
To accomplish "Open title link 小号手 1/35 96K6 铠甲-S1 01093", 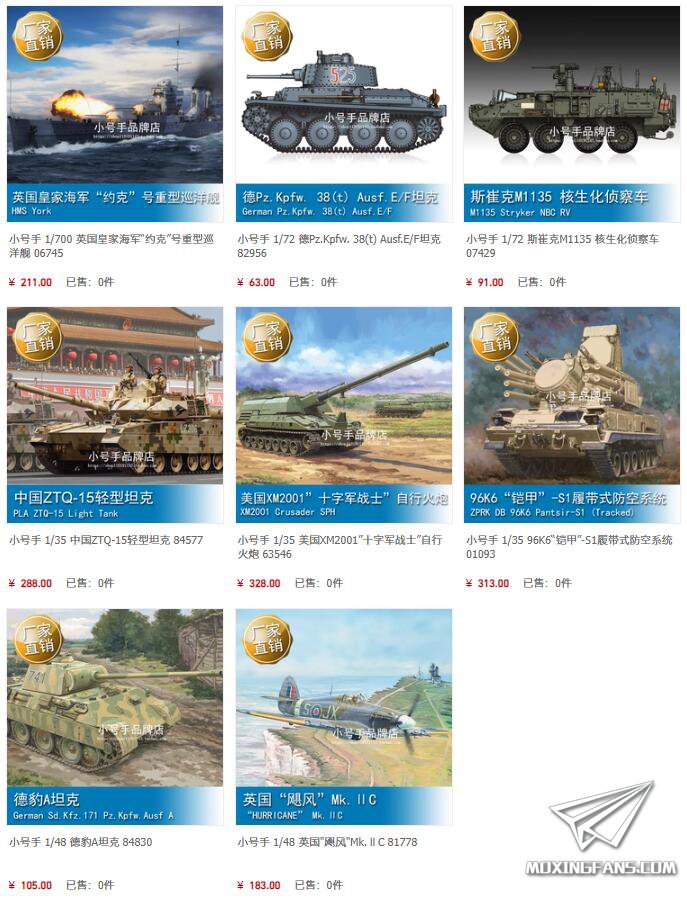I will [570, 547].
